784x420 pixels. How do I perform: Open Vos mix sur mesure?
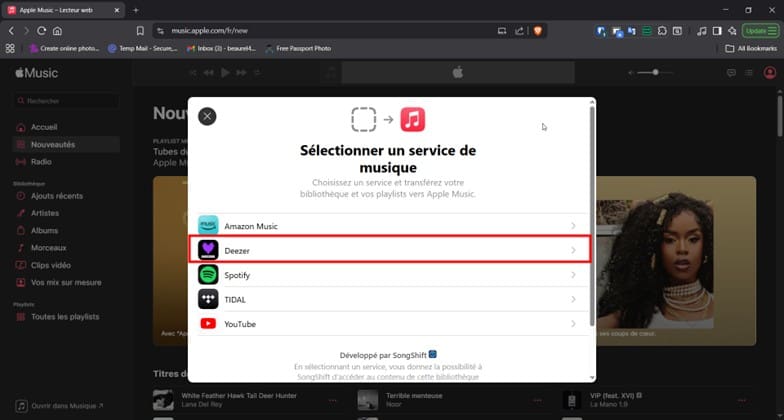coord(66,282)
